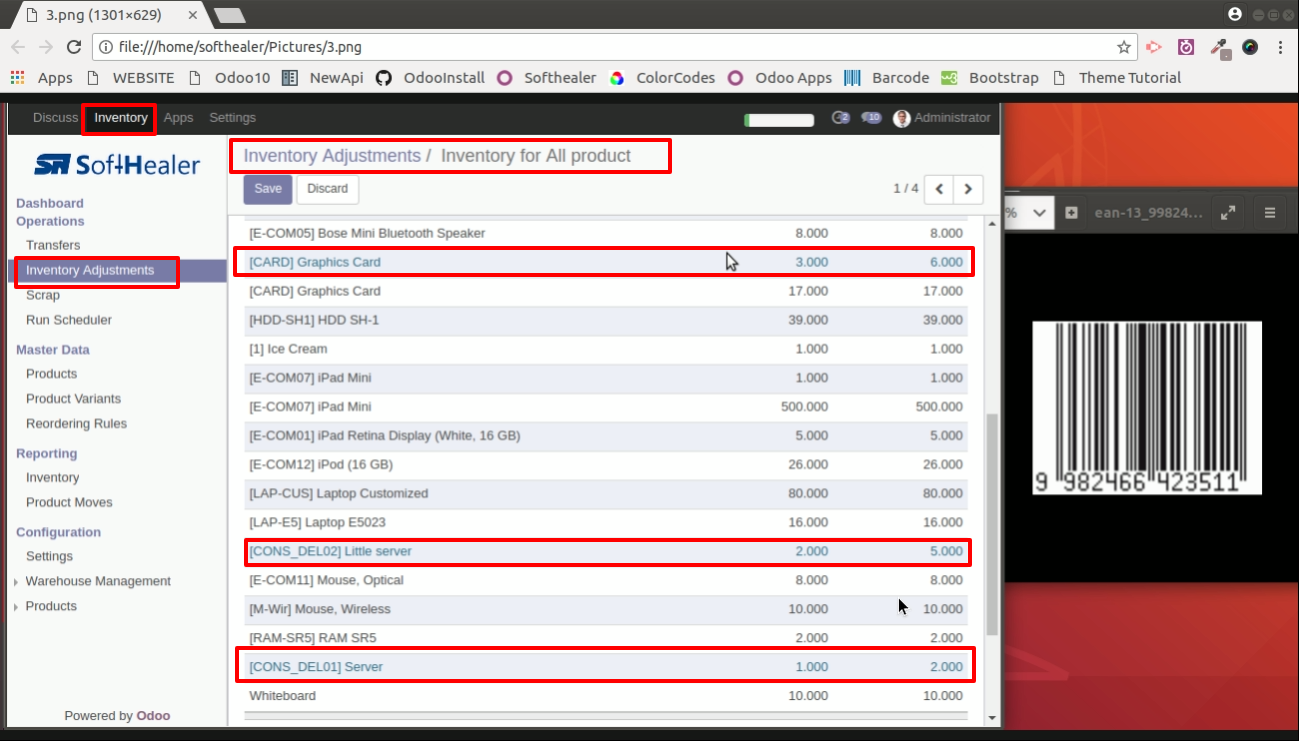The width and height of the screenshot is (1299, 741).
Task: Toggle fullscreen in the image viewer window
Action: click(x=1228, y=212)
